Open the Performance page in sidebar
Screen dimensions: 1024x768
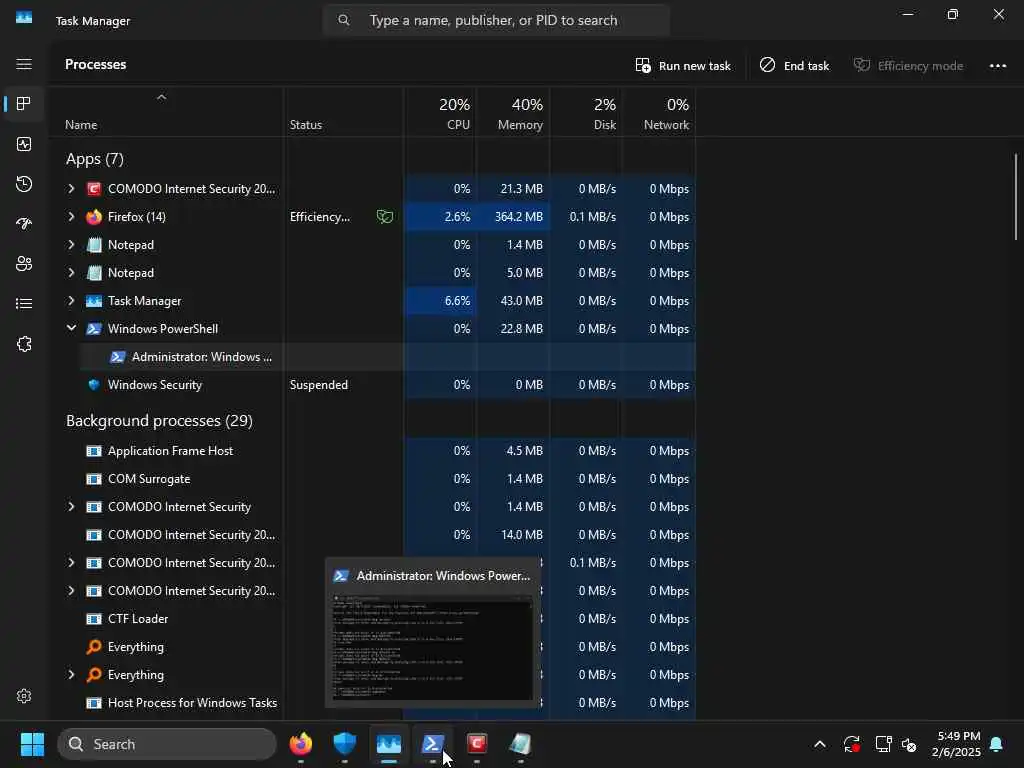[24, 144]
